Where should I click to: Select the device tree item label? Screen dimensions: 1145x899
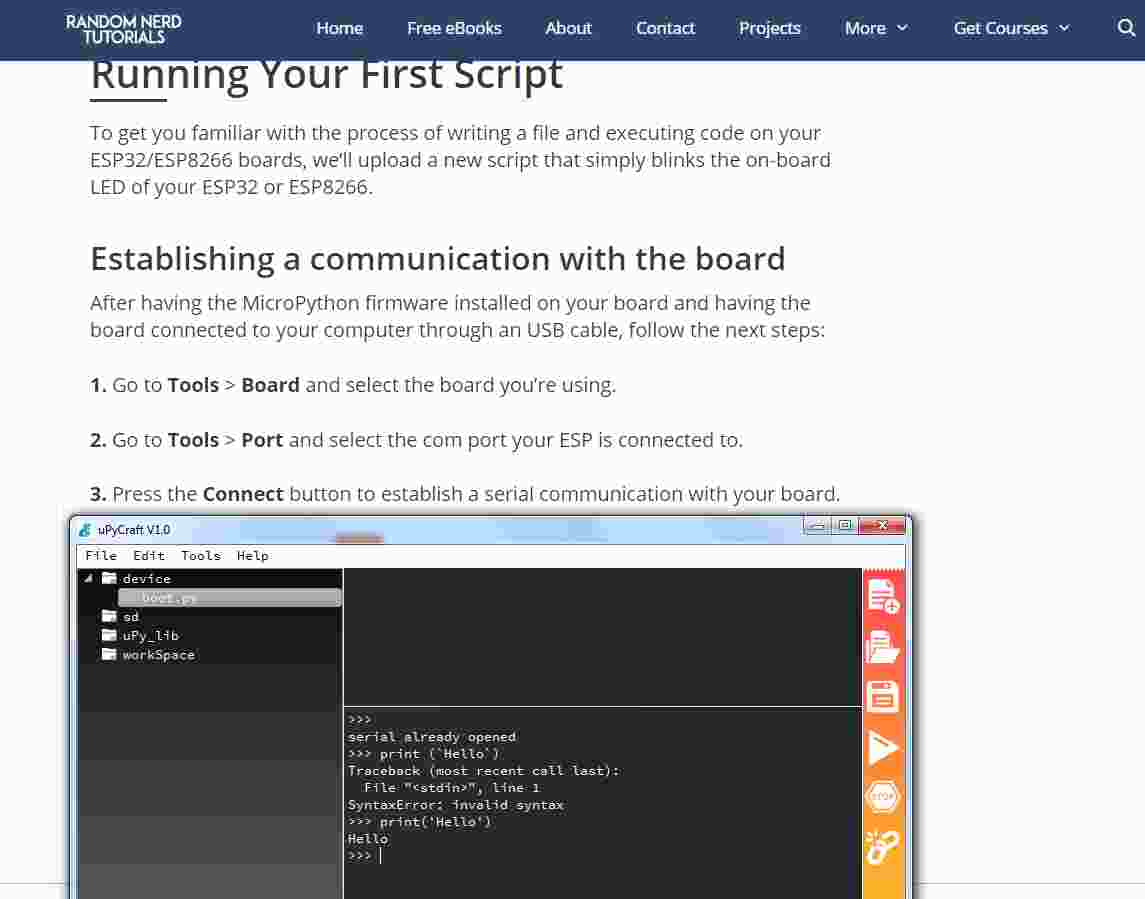click(x=147, y=579)
